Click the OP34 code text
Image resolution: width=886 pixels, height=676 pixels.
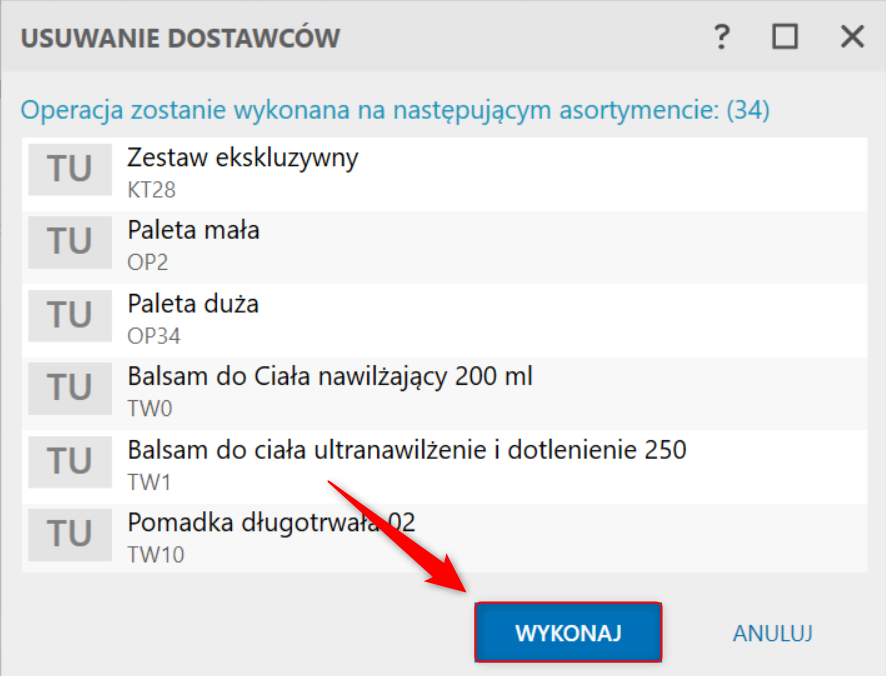(x=154, y=336)
